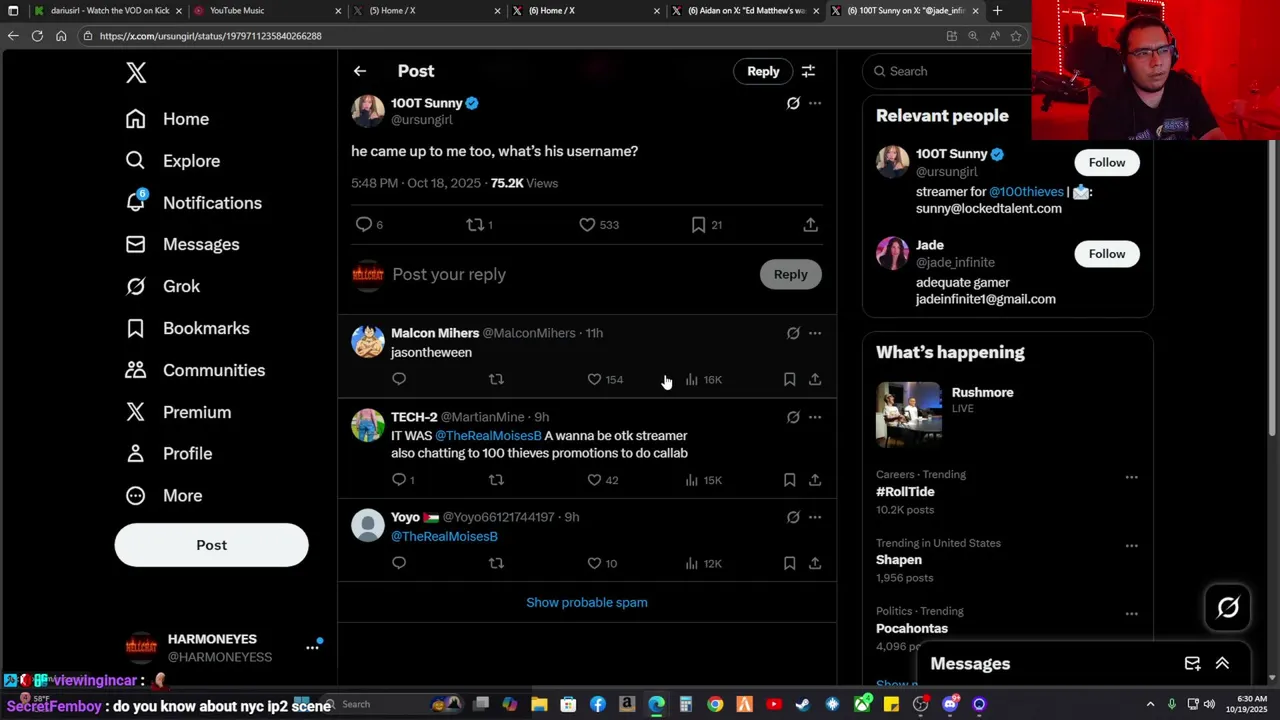Screen dimensions: 1280x720
Task: Open Rushmore live thumbnail
Action: [909, 414]
